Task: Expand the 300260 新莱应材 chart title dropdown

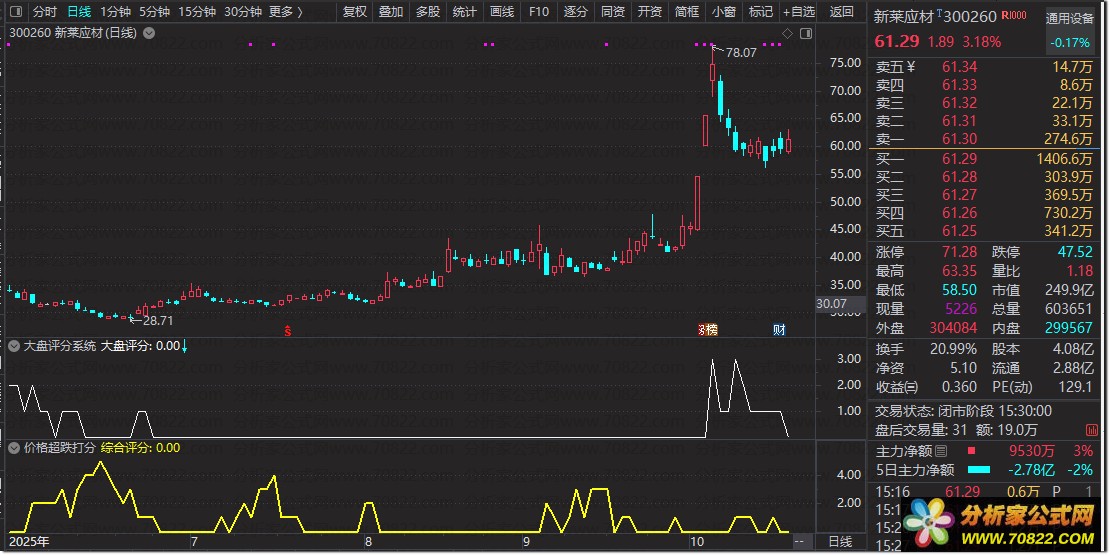Action: pyautogui.click(x=148, y=33)
